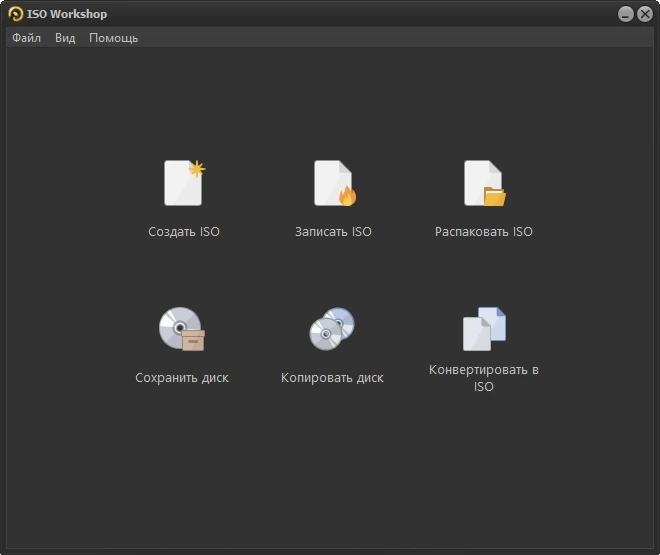
Task: Click the Создать ISO document icon with star
Action: pos(184,183)
